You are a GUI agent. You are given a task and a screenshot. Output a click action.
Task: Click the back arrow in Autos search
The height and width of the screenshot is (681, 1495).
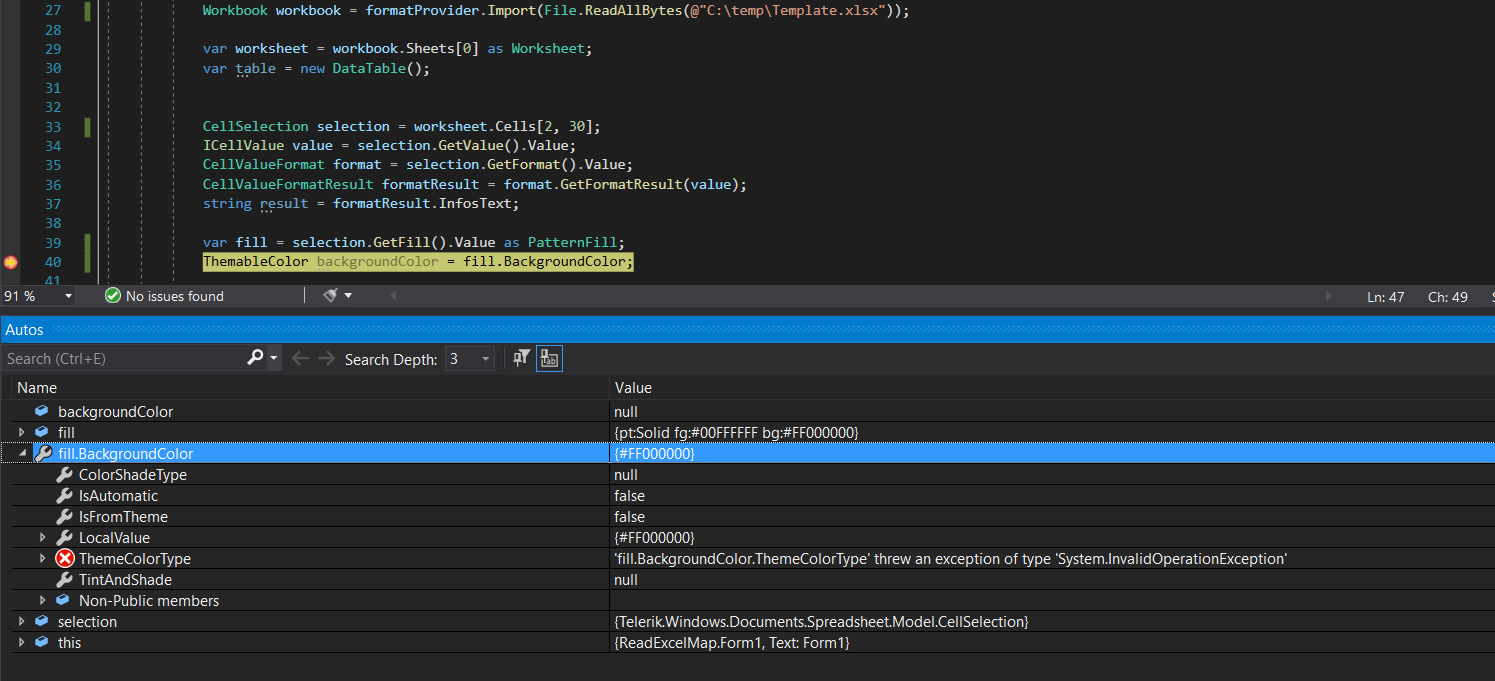[300, 358]
